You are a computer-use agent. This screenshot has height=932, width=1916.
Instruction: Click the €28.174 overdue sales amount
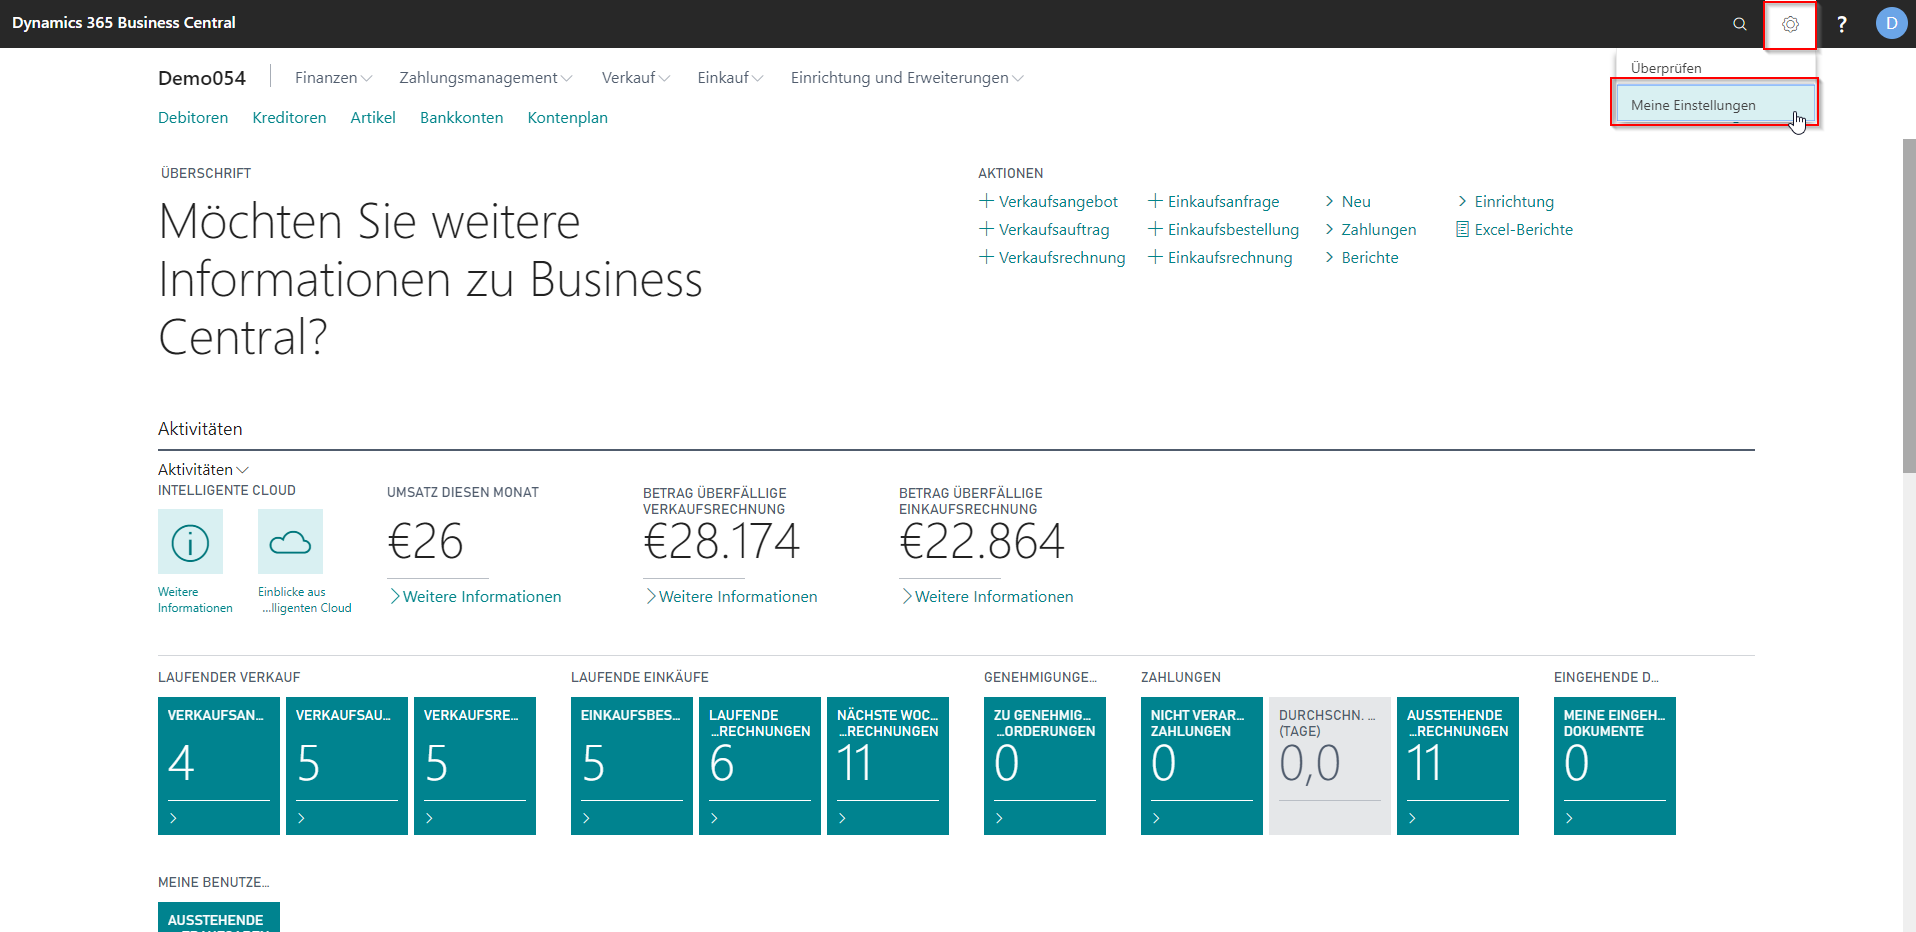721,542
